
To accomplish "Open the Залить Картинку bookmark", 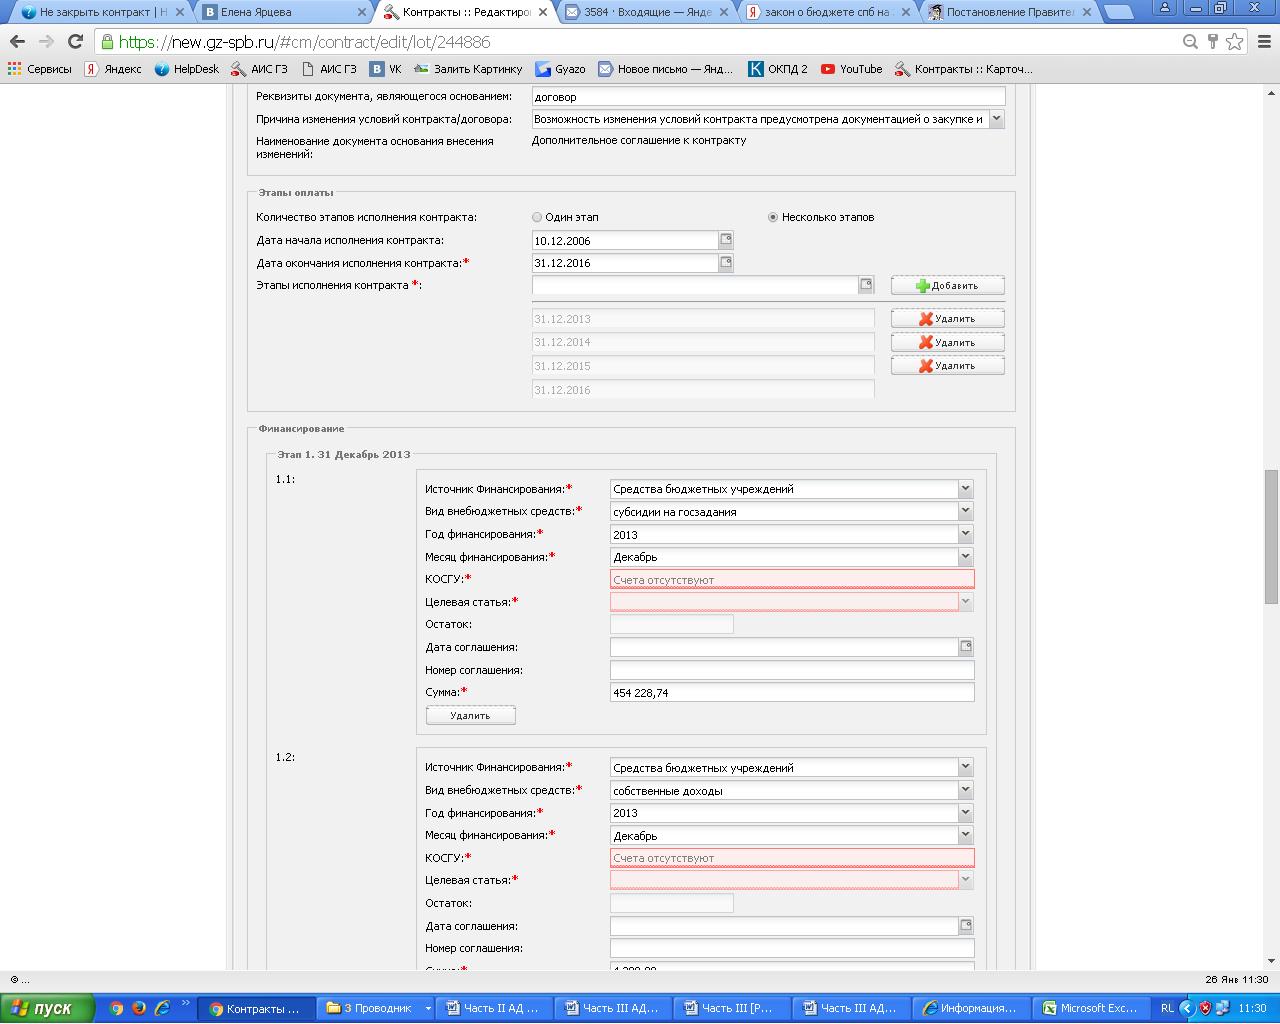I will pyautogui.click(x=468, y=69).
